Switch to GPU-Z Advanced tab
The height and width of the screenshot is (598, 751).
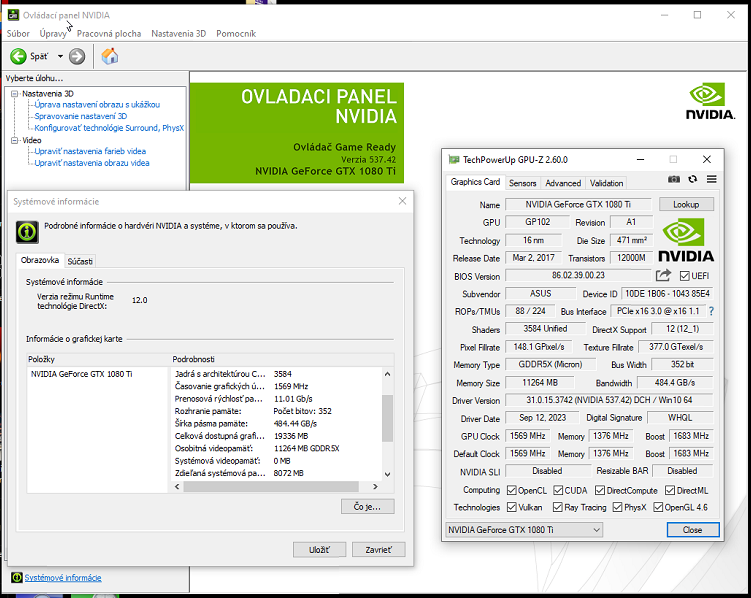[x=563, y=183]
